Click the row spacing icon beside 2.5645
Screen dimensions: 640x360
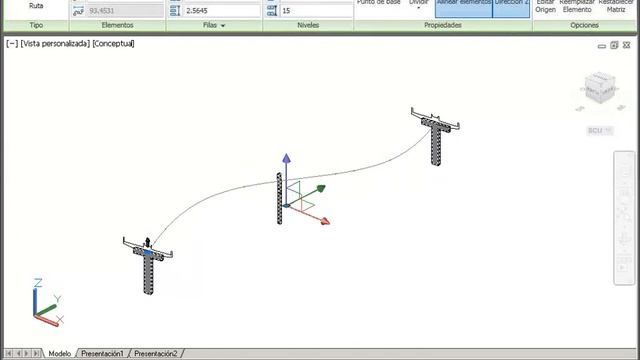pyautogui.click(x=175, y=11)
